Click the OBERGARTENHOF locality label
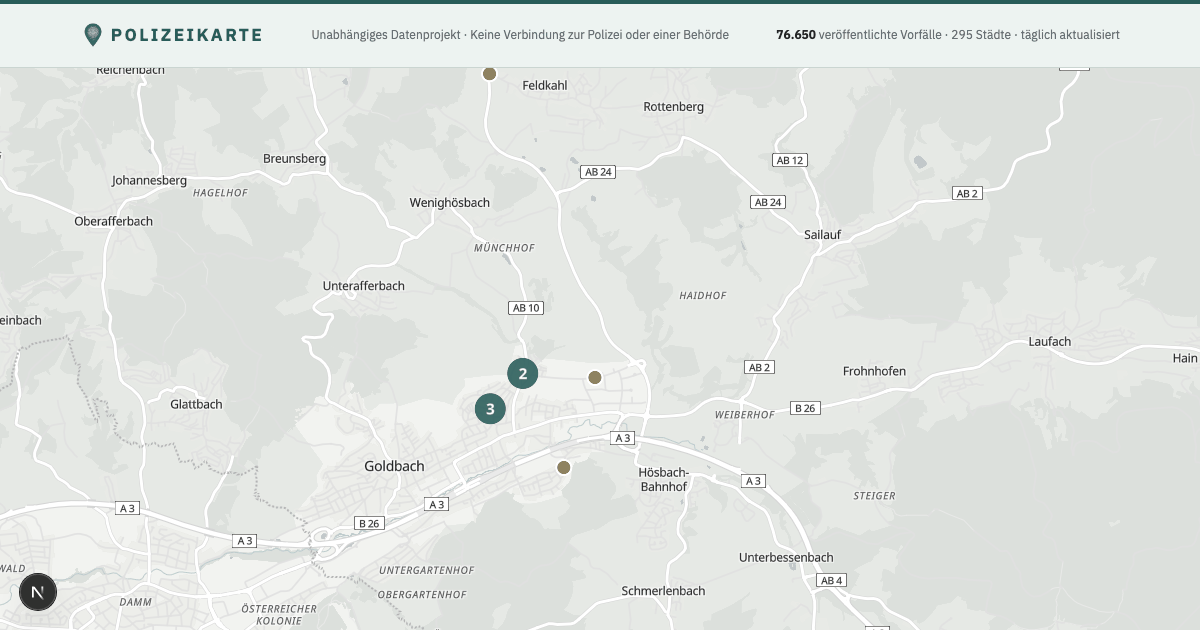The image size is (1200, 630). (422, 595)
